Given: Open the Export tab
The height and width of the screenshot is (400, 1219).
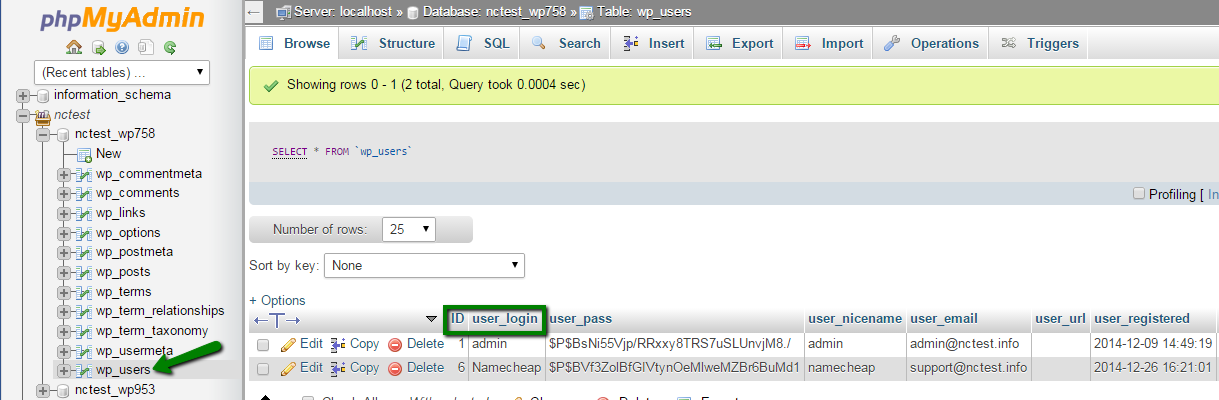Looking at the screenshot, I should [739, 43].
